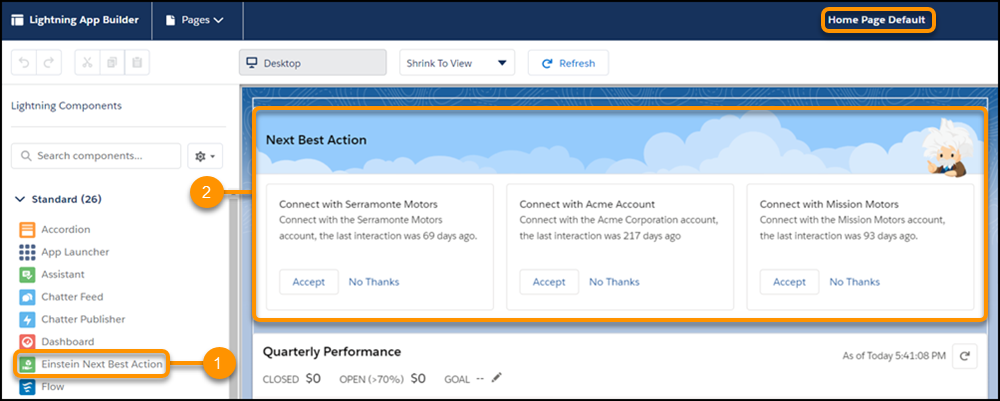Viewport: 1000px width, 401px height.
Task: Open the Shrink To View dropdown
Action: point(457,63)
